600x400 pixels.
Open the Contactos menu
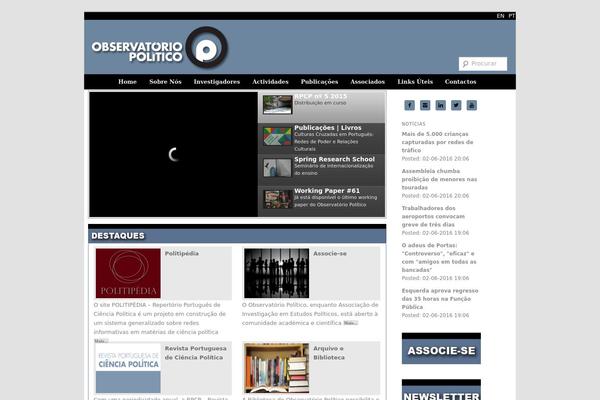[460, 82]
